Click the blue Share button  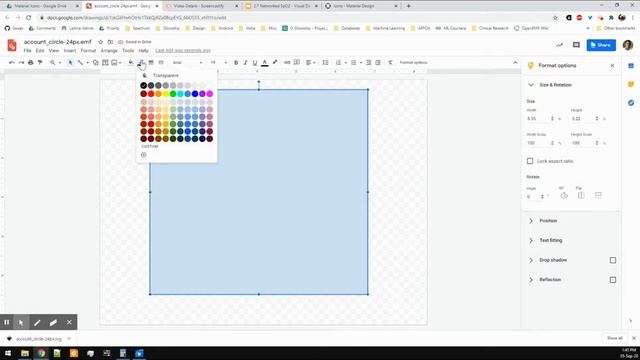pos(601,45)
